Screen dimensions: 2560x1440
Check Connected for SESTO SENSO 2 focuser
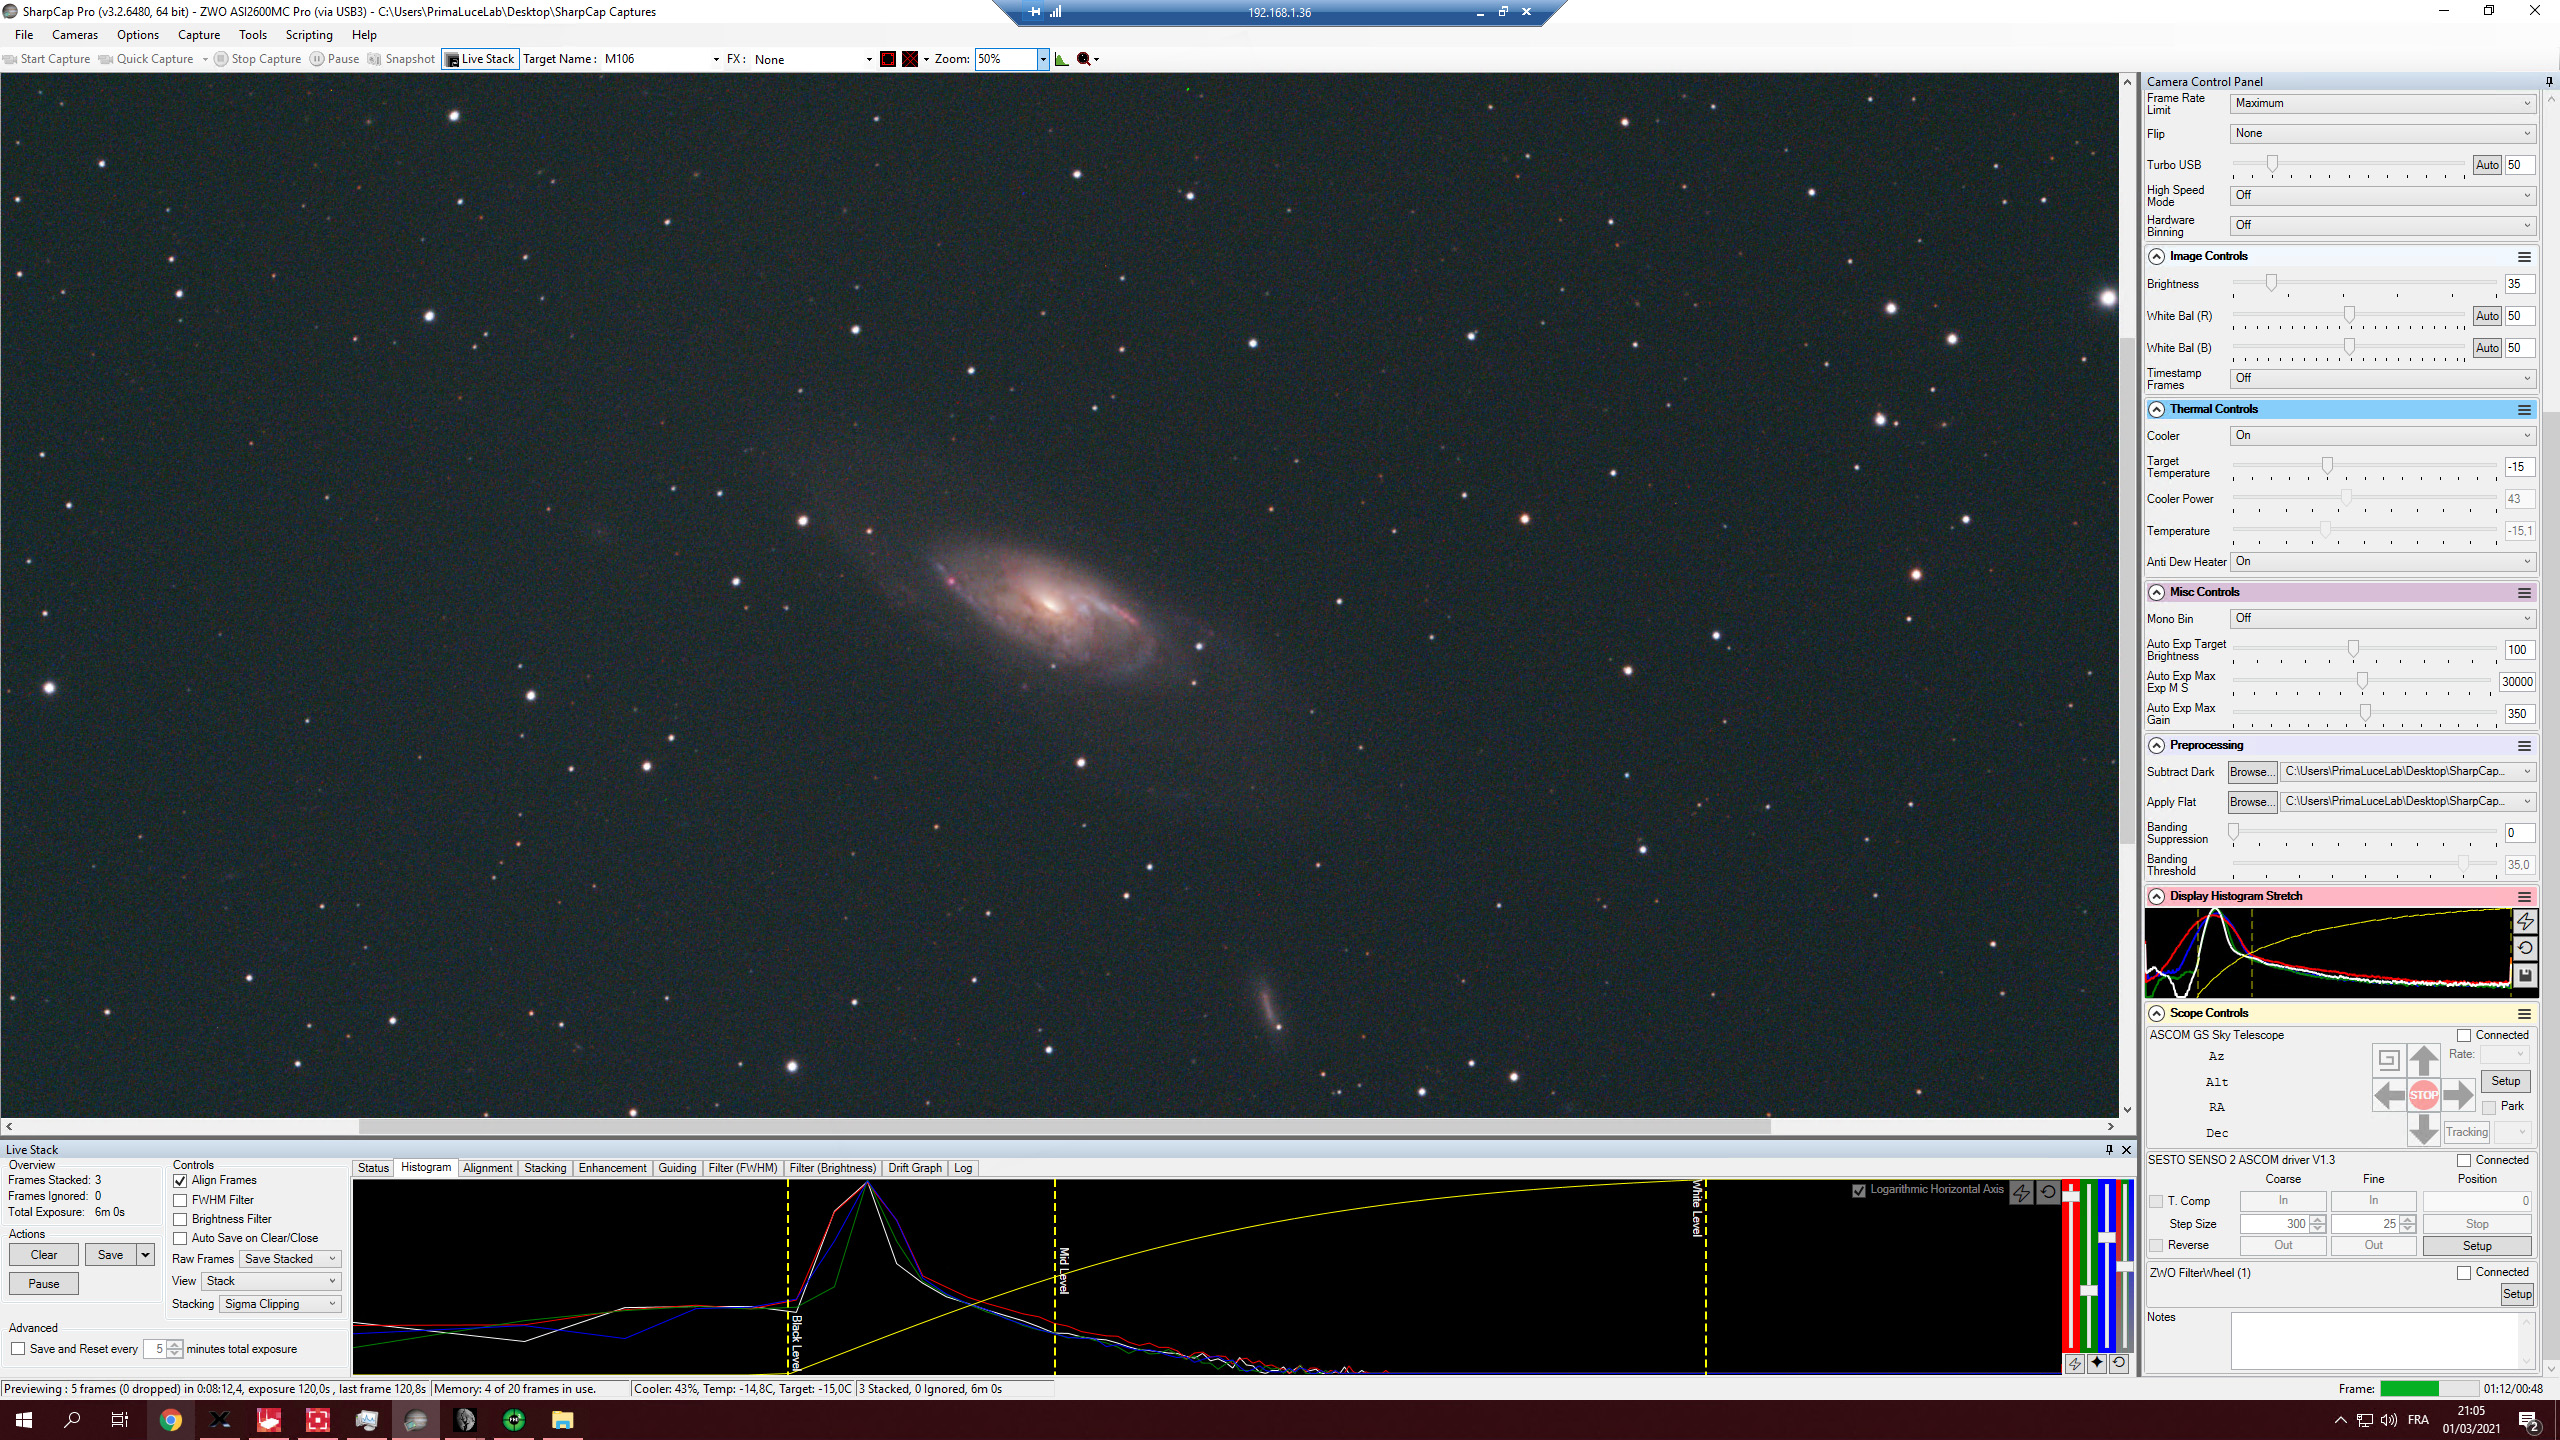[2464, 1161]
